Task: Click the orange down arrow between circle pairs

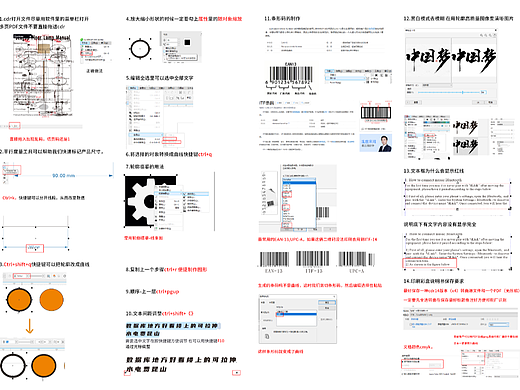Action: tap(29, 326)
